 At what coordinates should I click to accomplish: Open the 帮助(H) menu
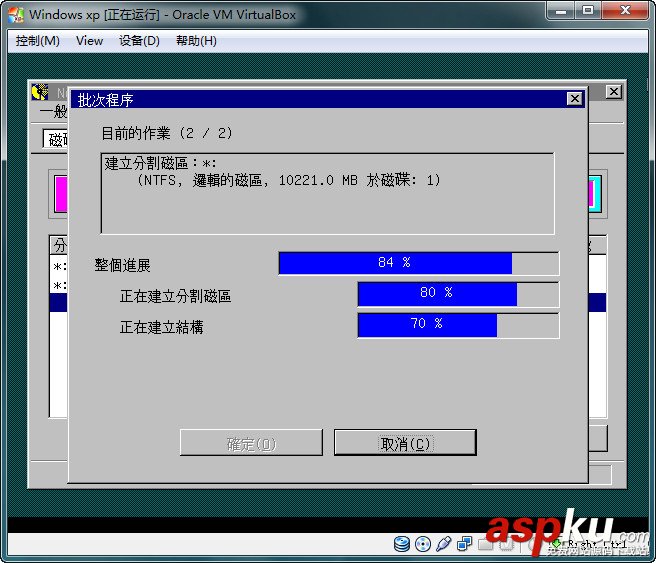[196, 41]
